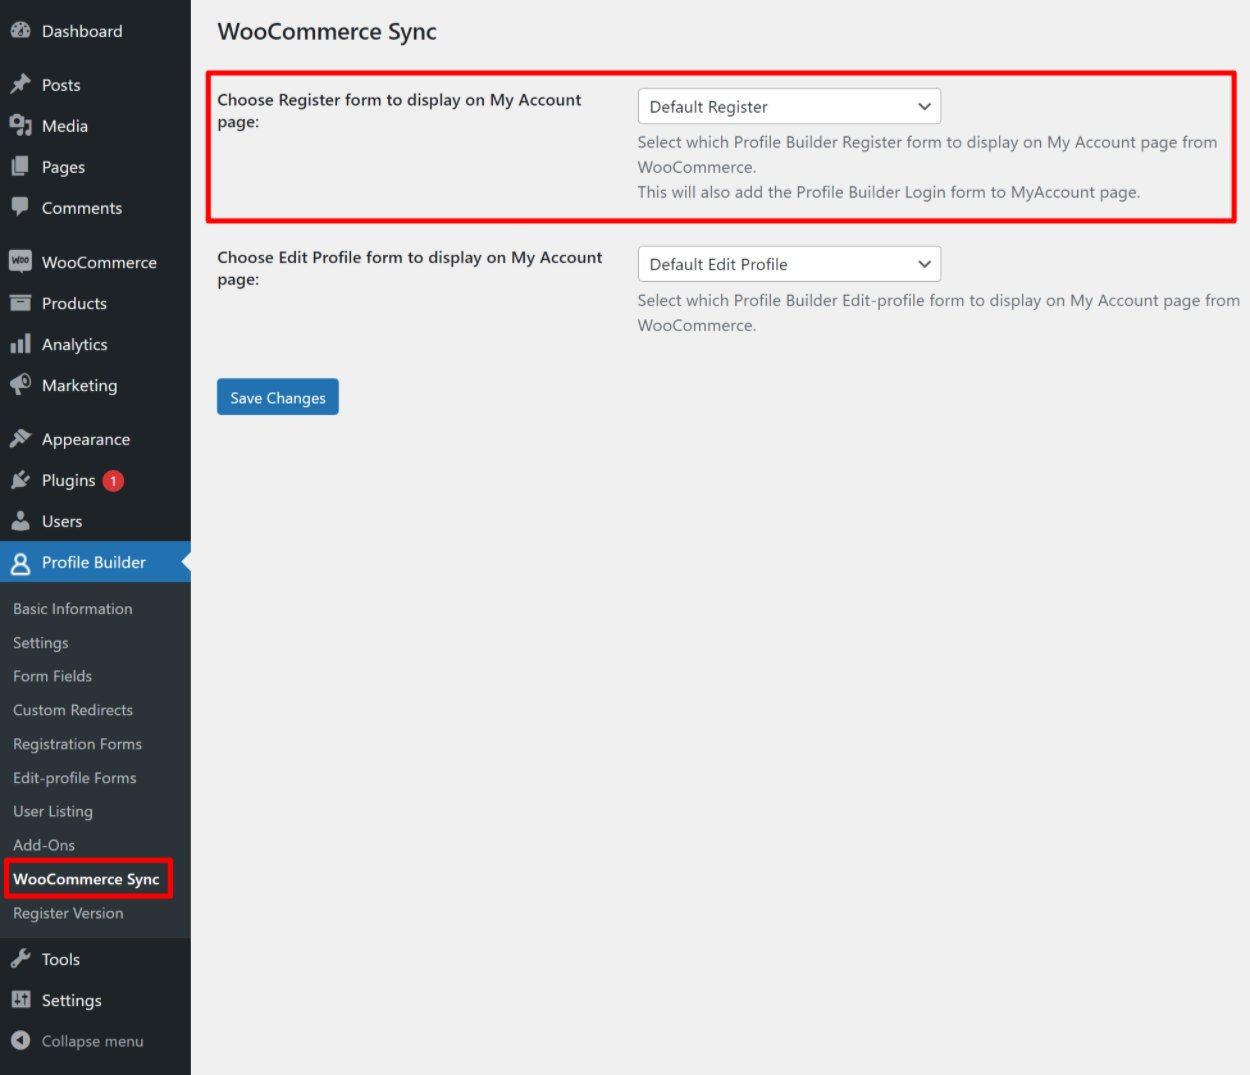Open Profile Builder Settings submenu link
Viewport: 1250px width, 1075px height.
pyautogui.click(x=41, y=642)
